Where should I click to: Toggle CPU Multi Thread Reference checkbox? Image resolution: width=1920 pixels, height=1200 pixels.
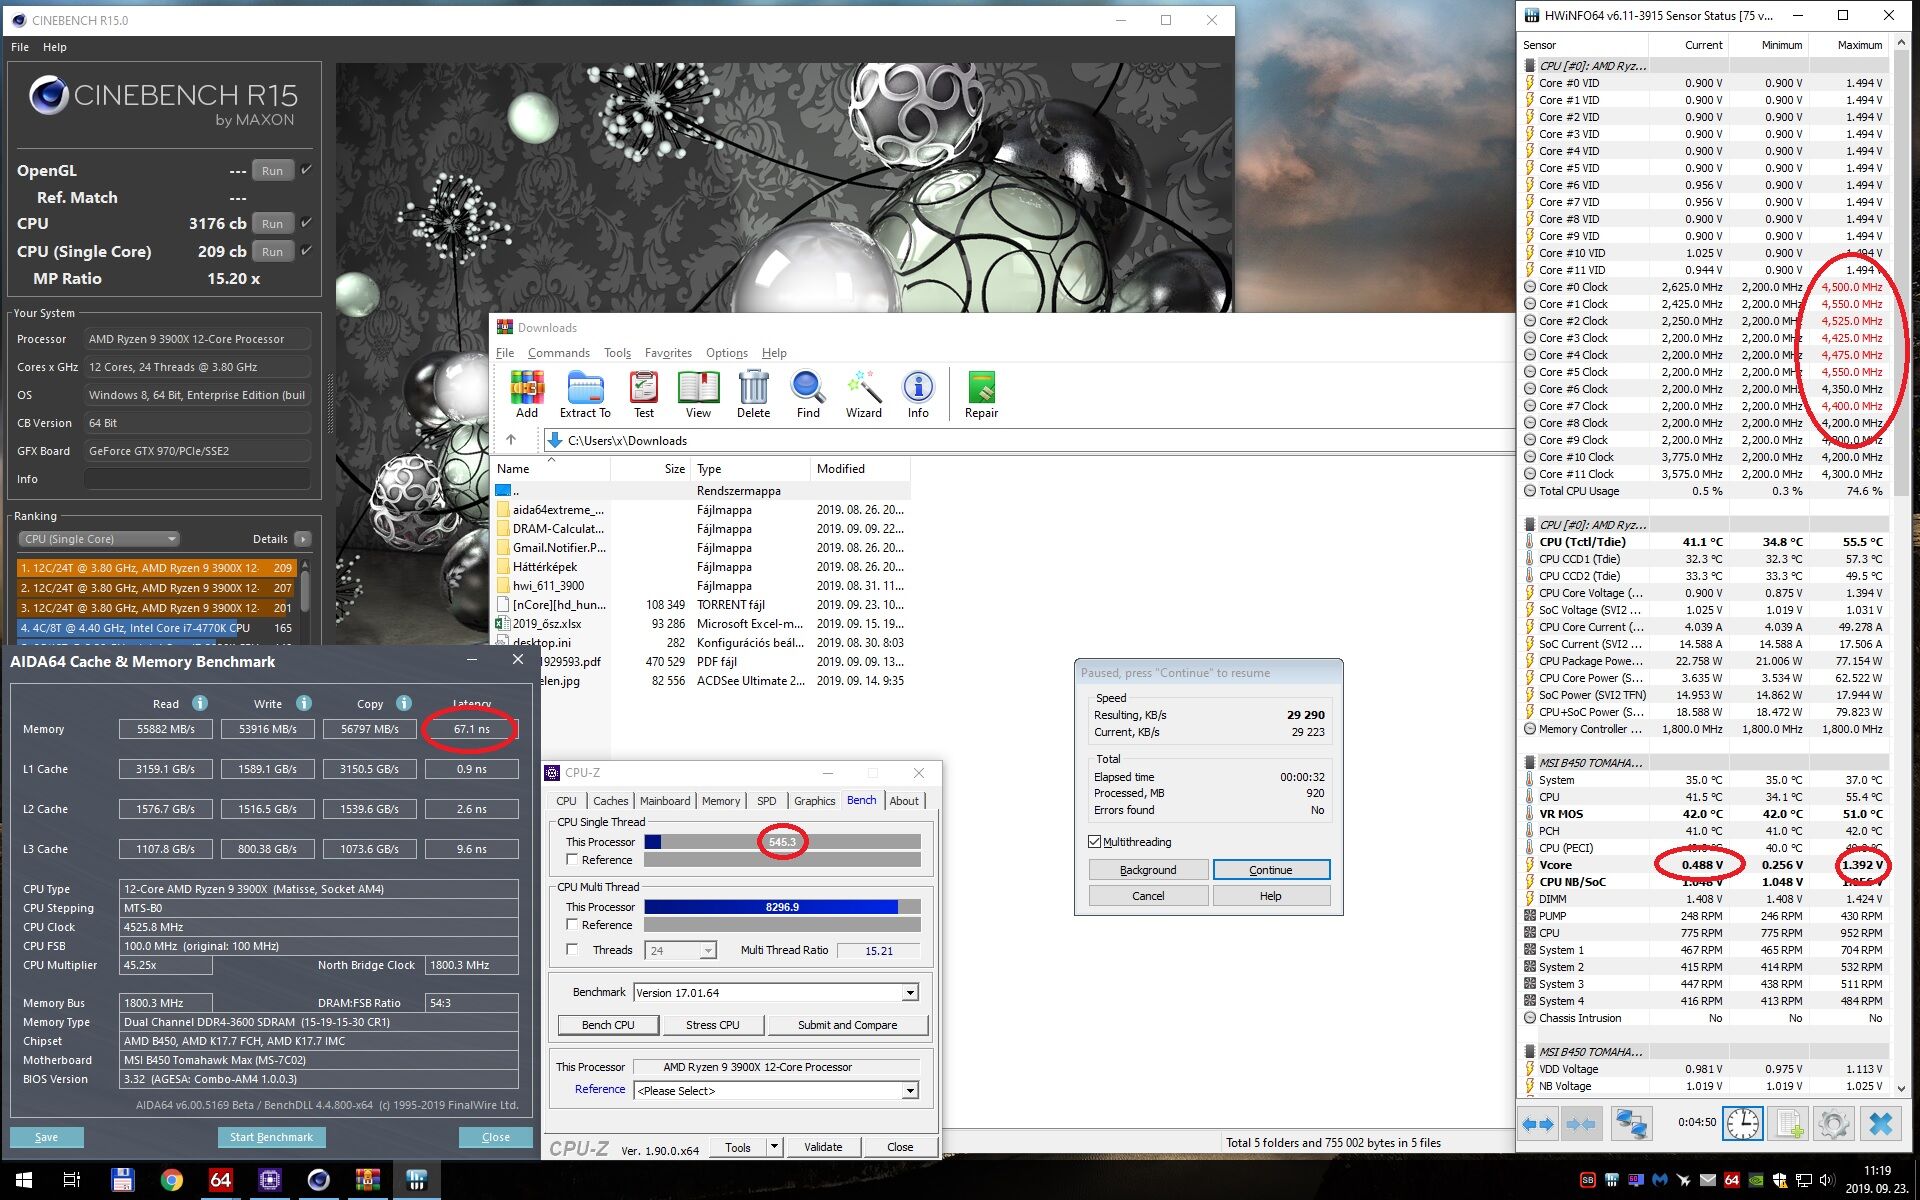pyautogui.click(x=572, y=925)
